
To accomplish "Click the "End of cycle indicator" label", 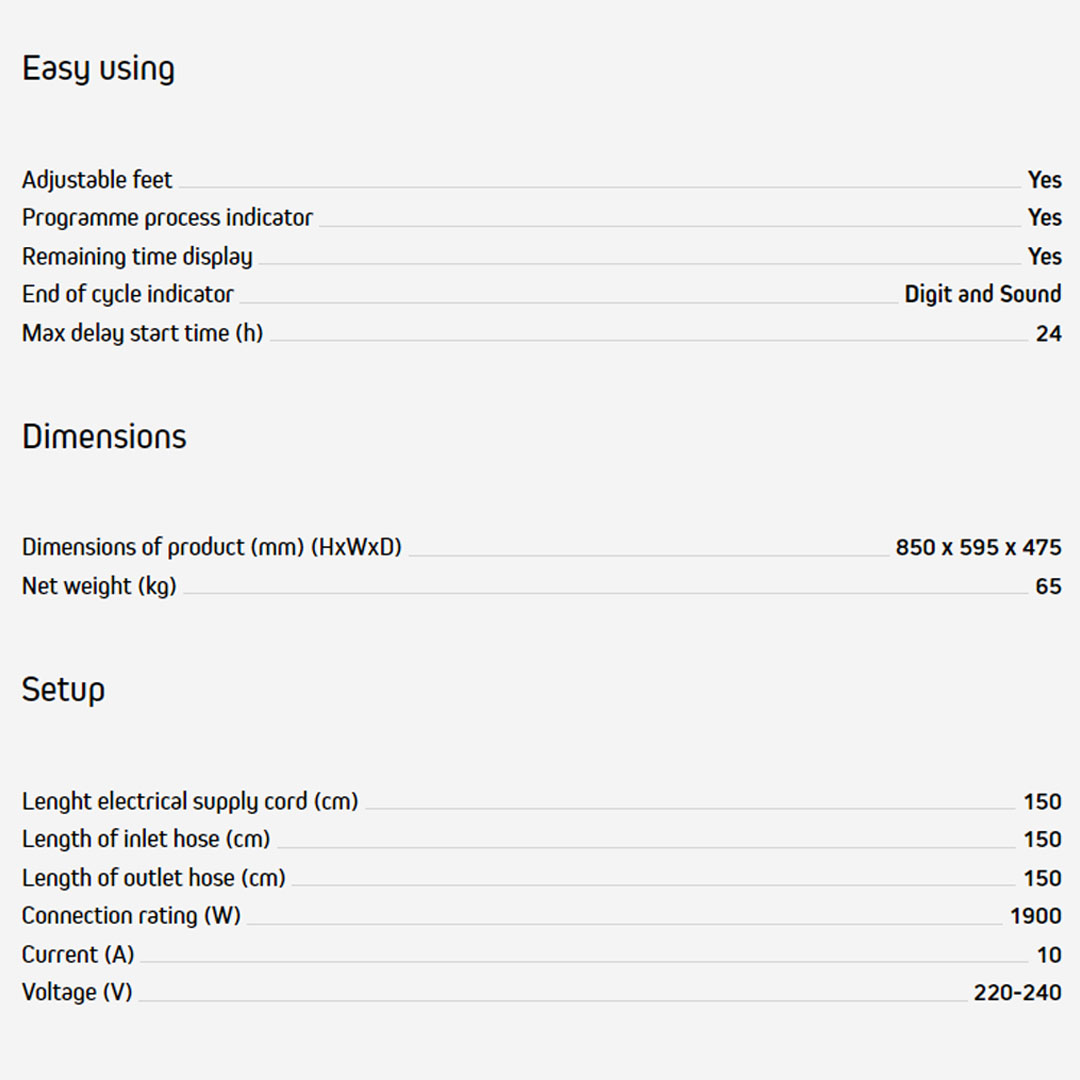I will (x=128, y=294).
